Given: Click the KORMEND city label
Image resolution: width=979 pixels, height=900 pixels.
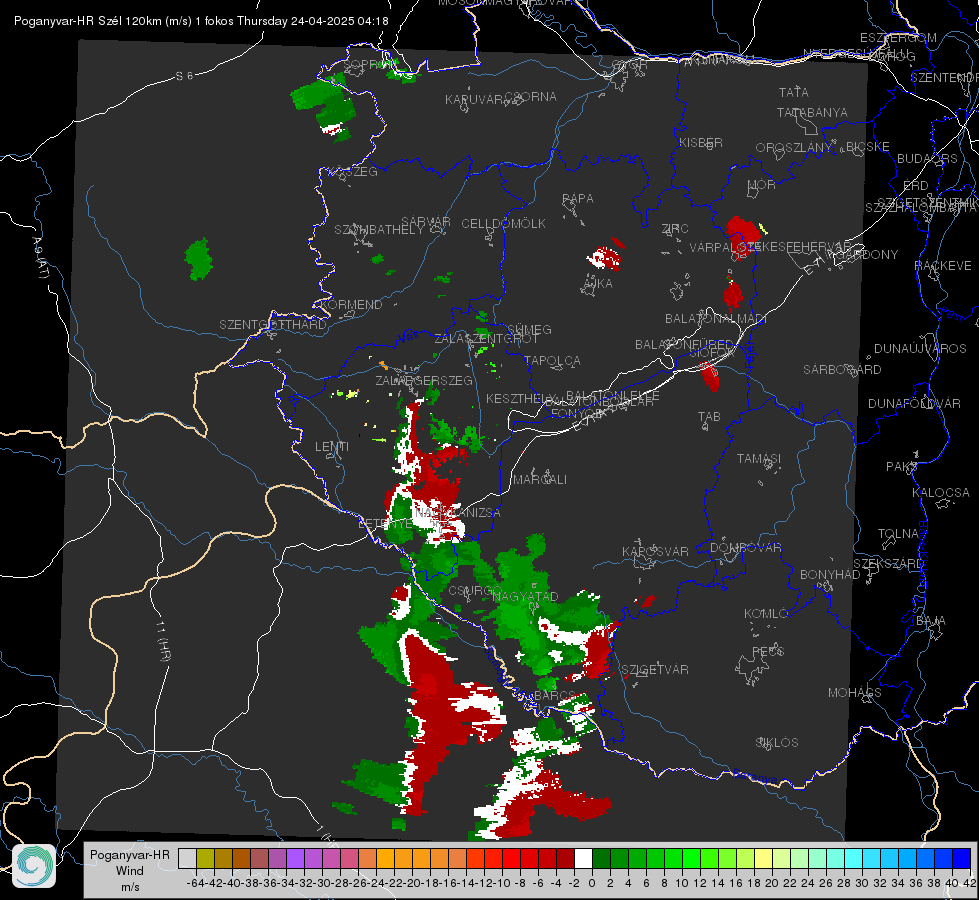Looking at the screenshot, I should 350,305.
